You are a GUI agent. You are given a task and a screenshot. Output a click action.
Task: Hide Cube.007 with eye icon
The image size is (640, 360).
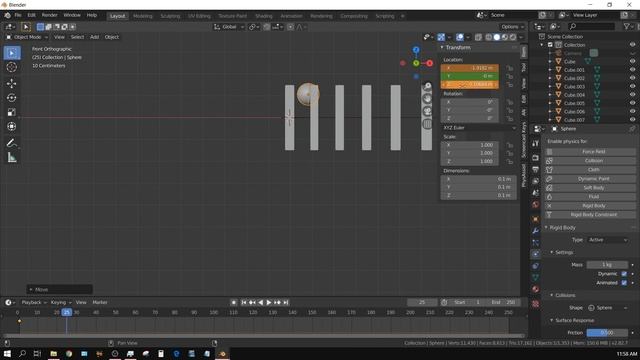coord(632,120)
